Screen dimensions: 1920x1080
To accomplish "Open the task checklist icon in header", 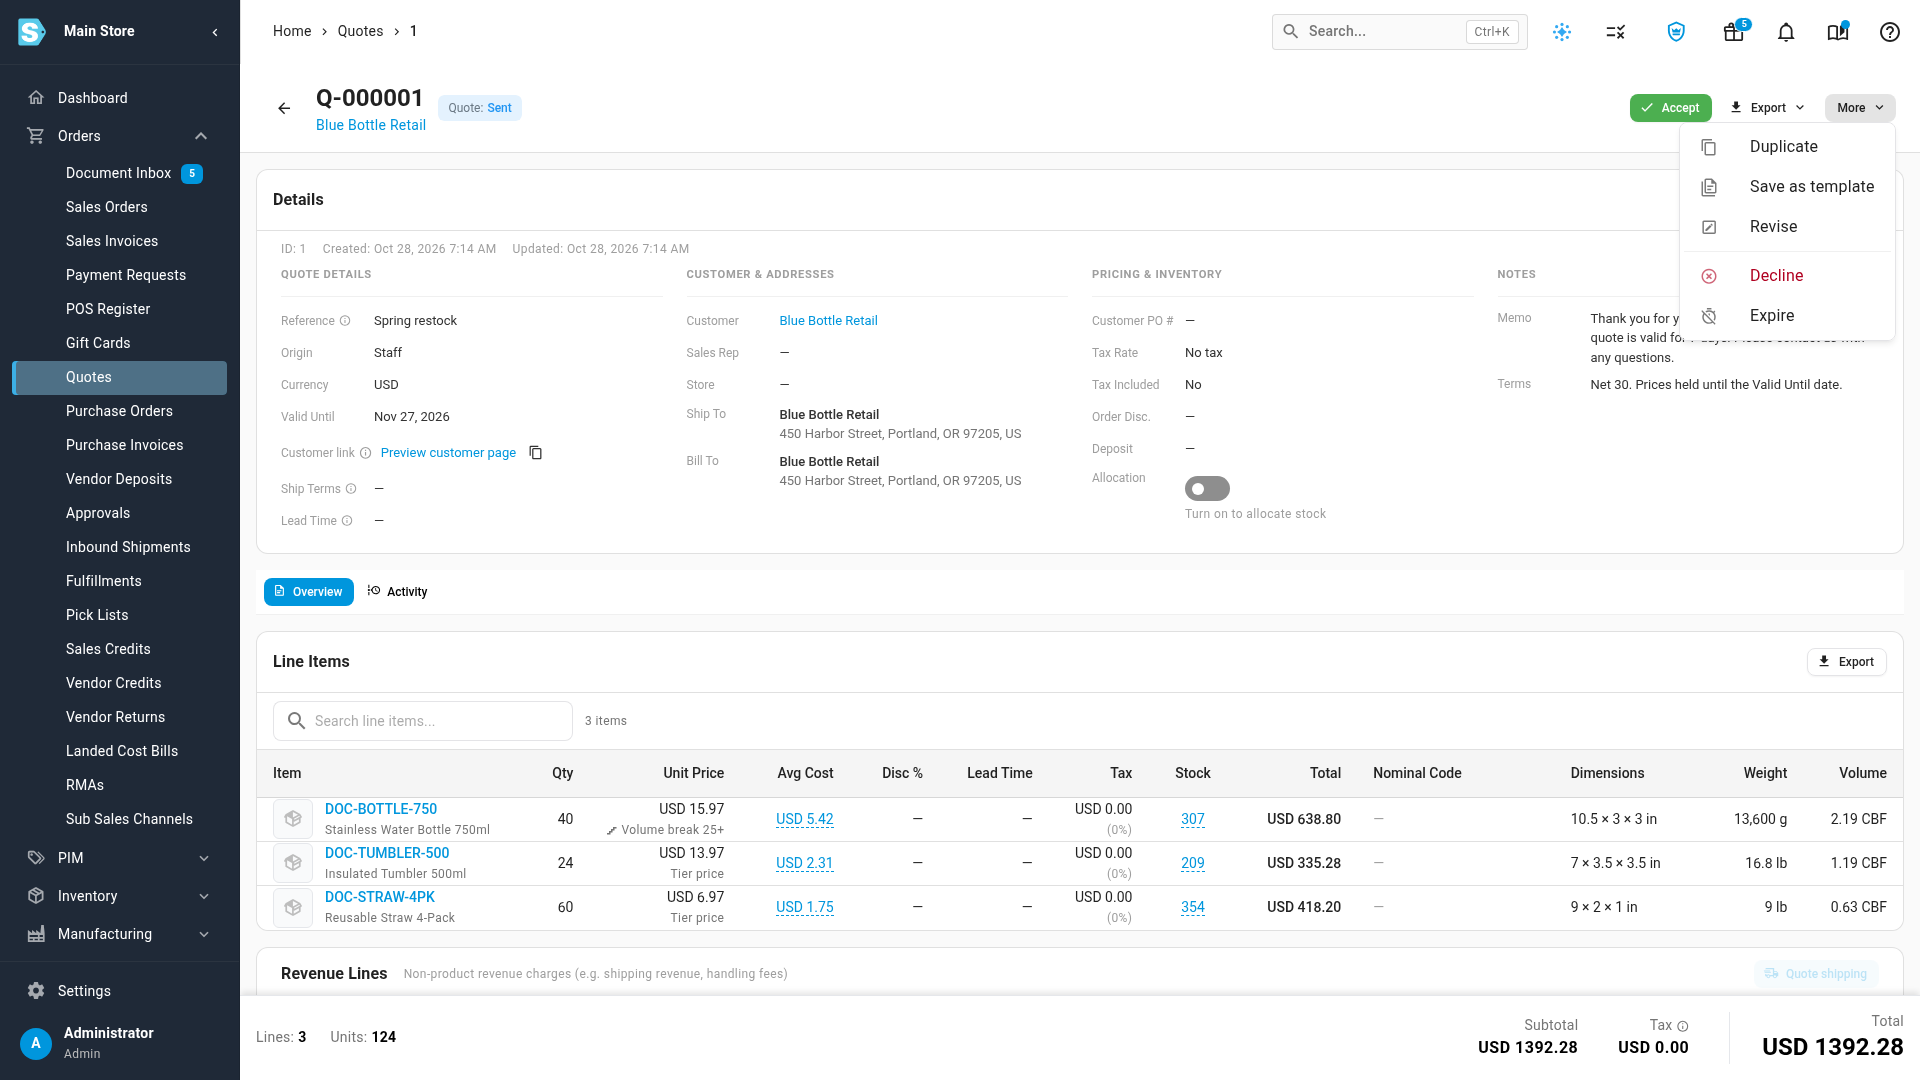I will [1616, 32].
